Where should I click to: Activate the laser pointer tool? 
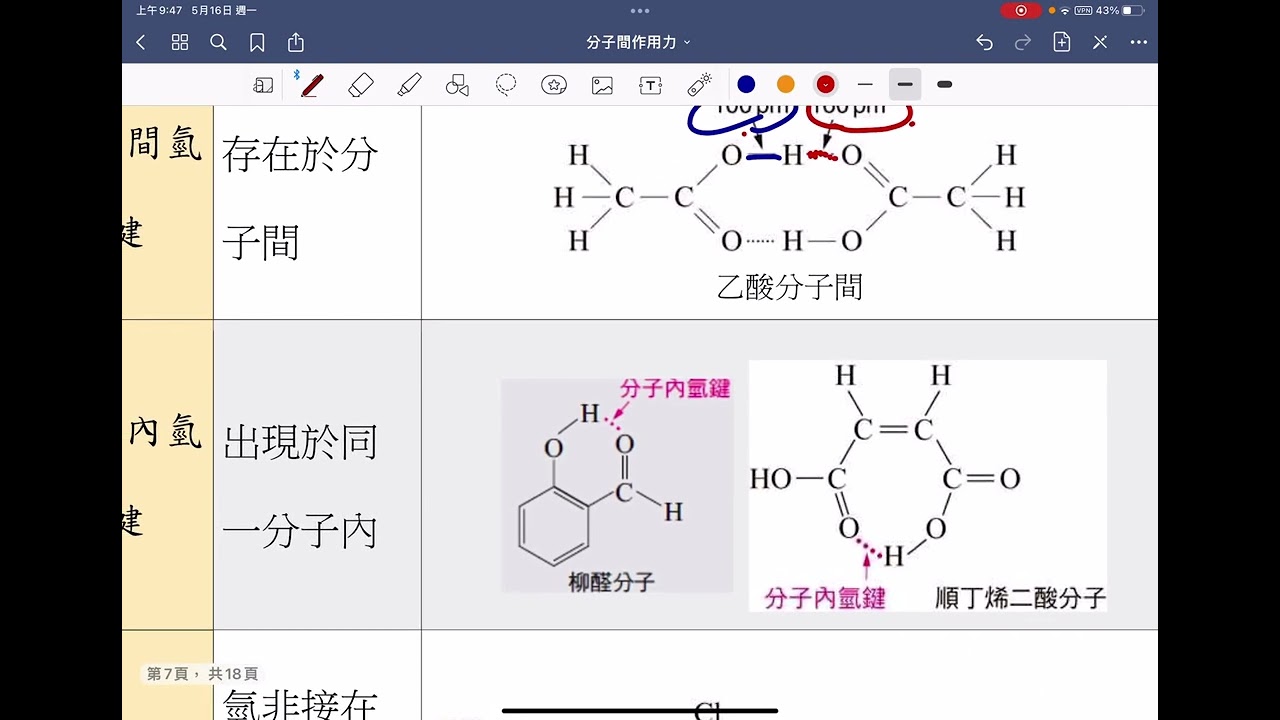pyautogui.click(x=699, y=85)
